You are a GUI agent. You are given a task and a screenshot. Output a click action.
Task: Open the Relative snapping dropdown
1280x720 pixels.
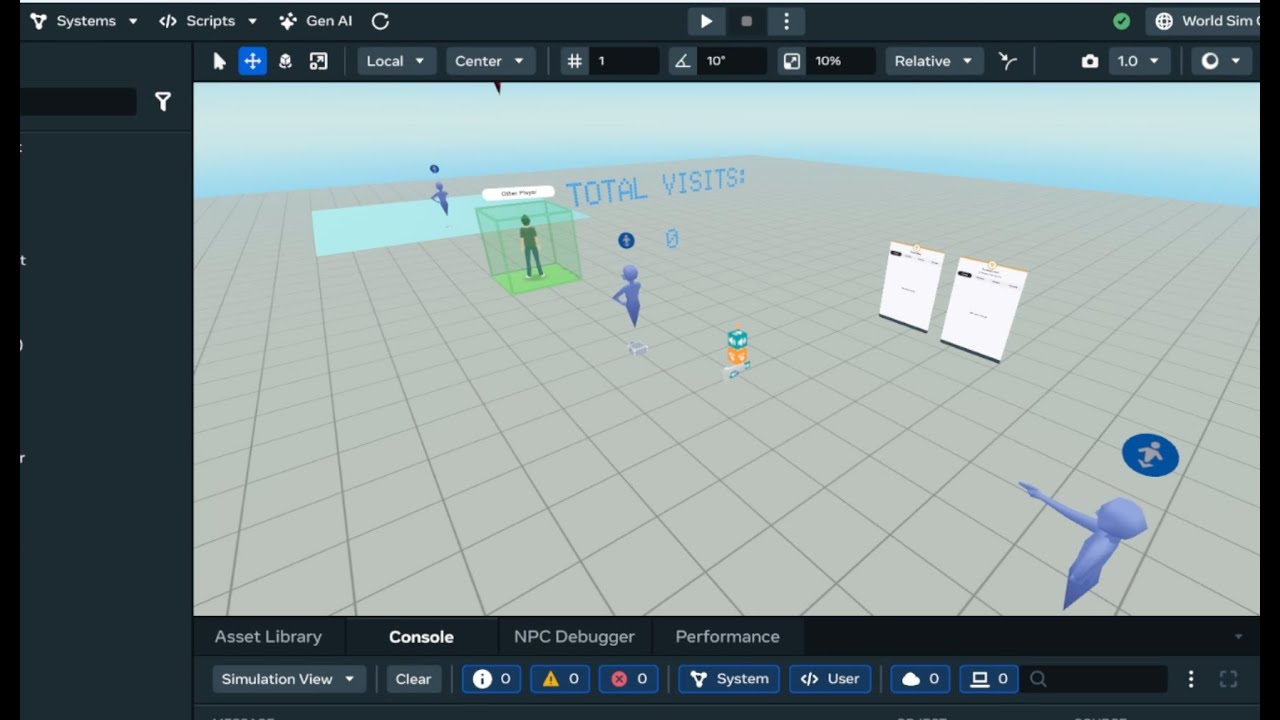934,61
